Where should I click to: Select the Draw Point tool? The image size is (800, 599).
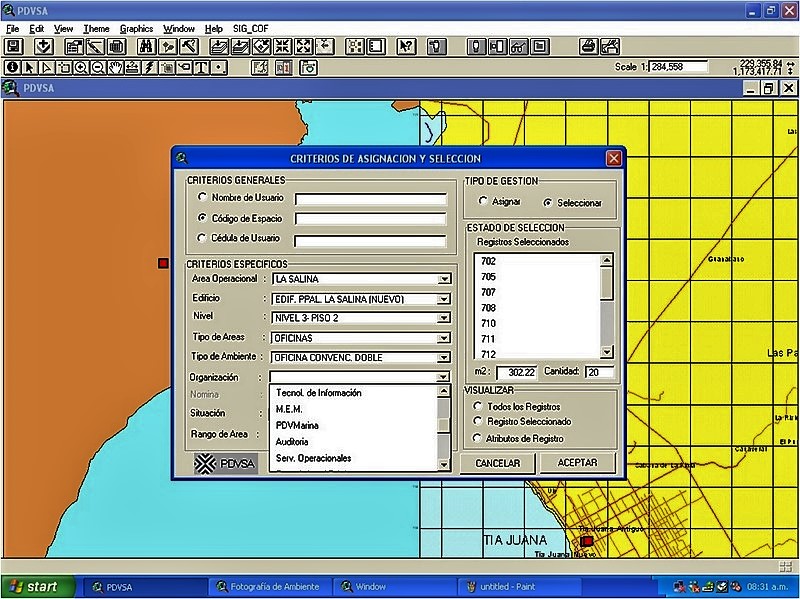pos(219,67)
